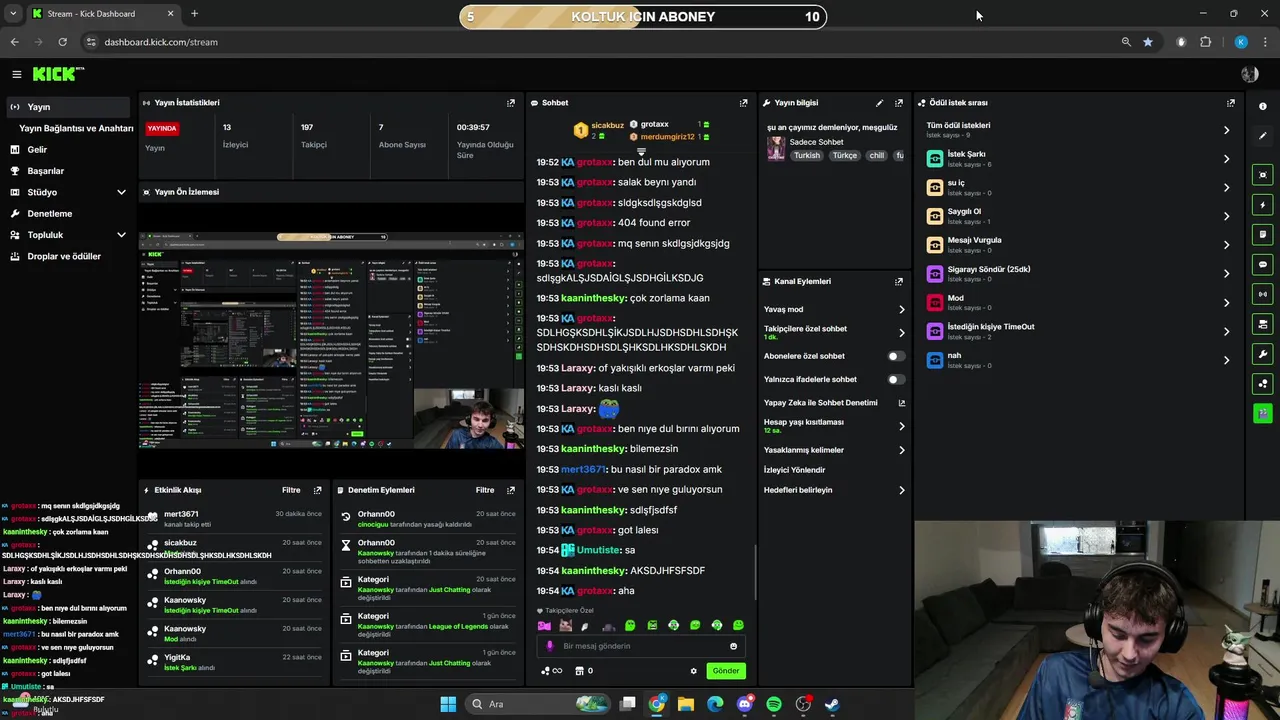Open Yavaş mod options chevron
Screen dimensions: 1280x720
[x=901, y=310]
